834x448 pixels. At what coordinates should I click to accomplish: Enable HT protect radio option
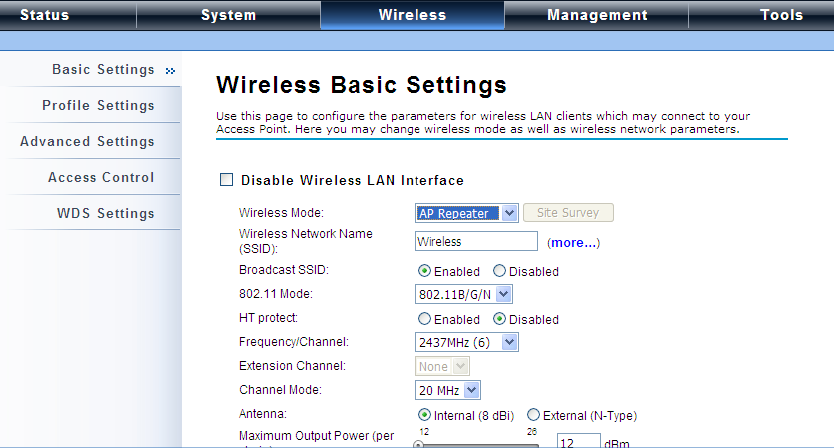pyautogui.click(x=424, y=320)
